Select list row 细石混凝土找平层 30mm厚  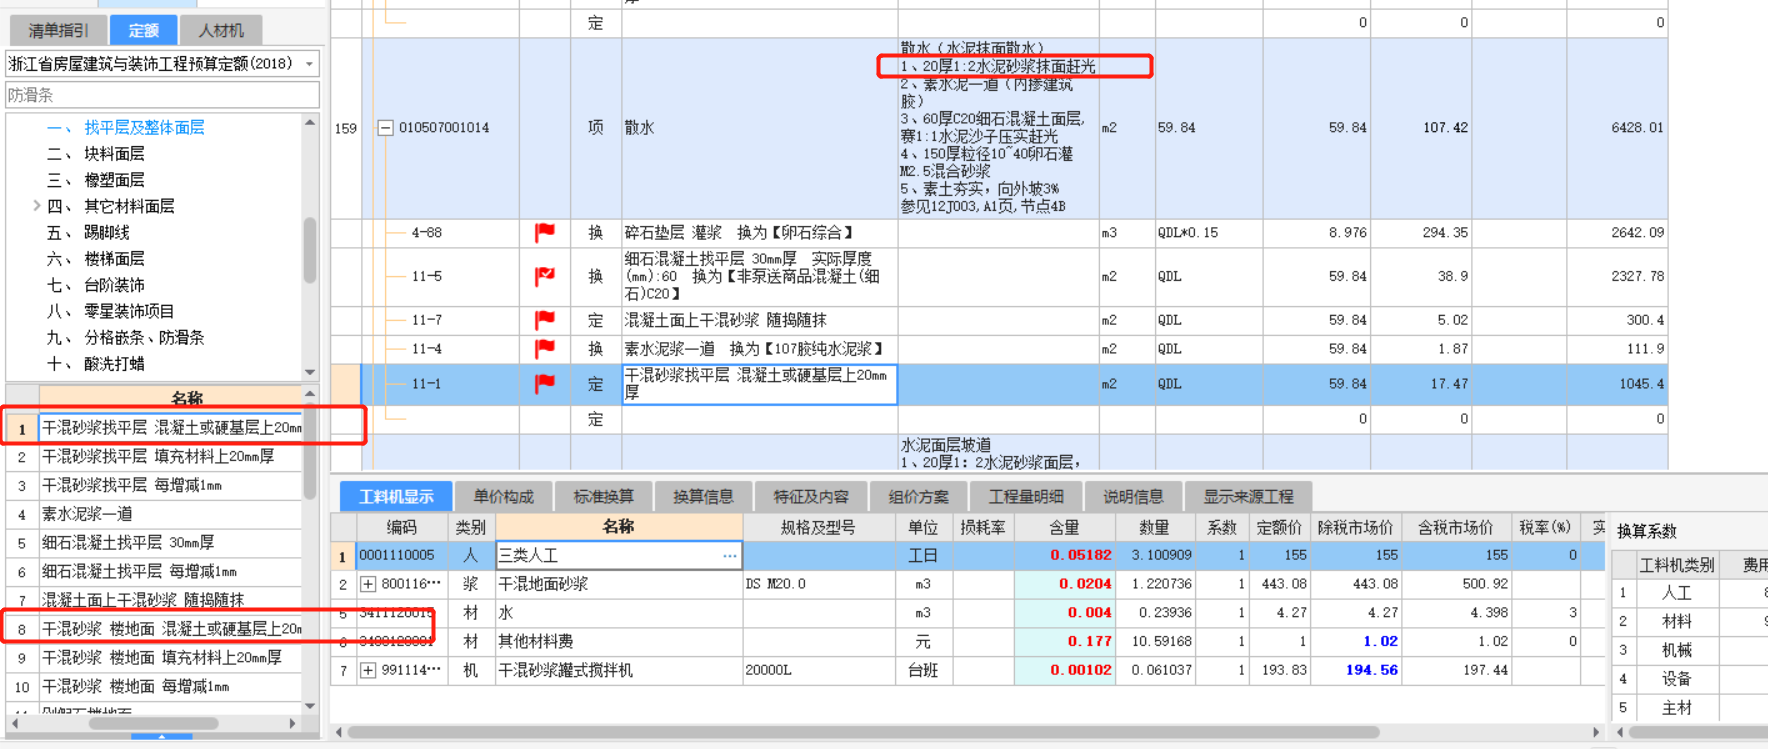pos(170,543)
